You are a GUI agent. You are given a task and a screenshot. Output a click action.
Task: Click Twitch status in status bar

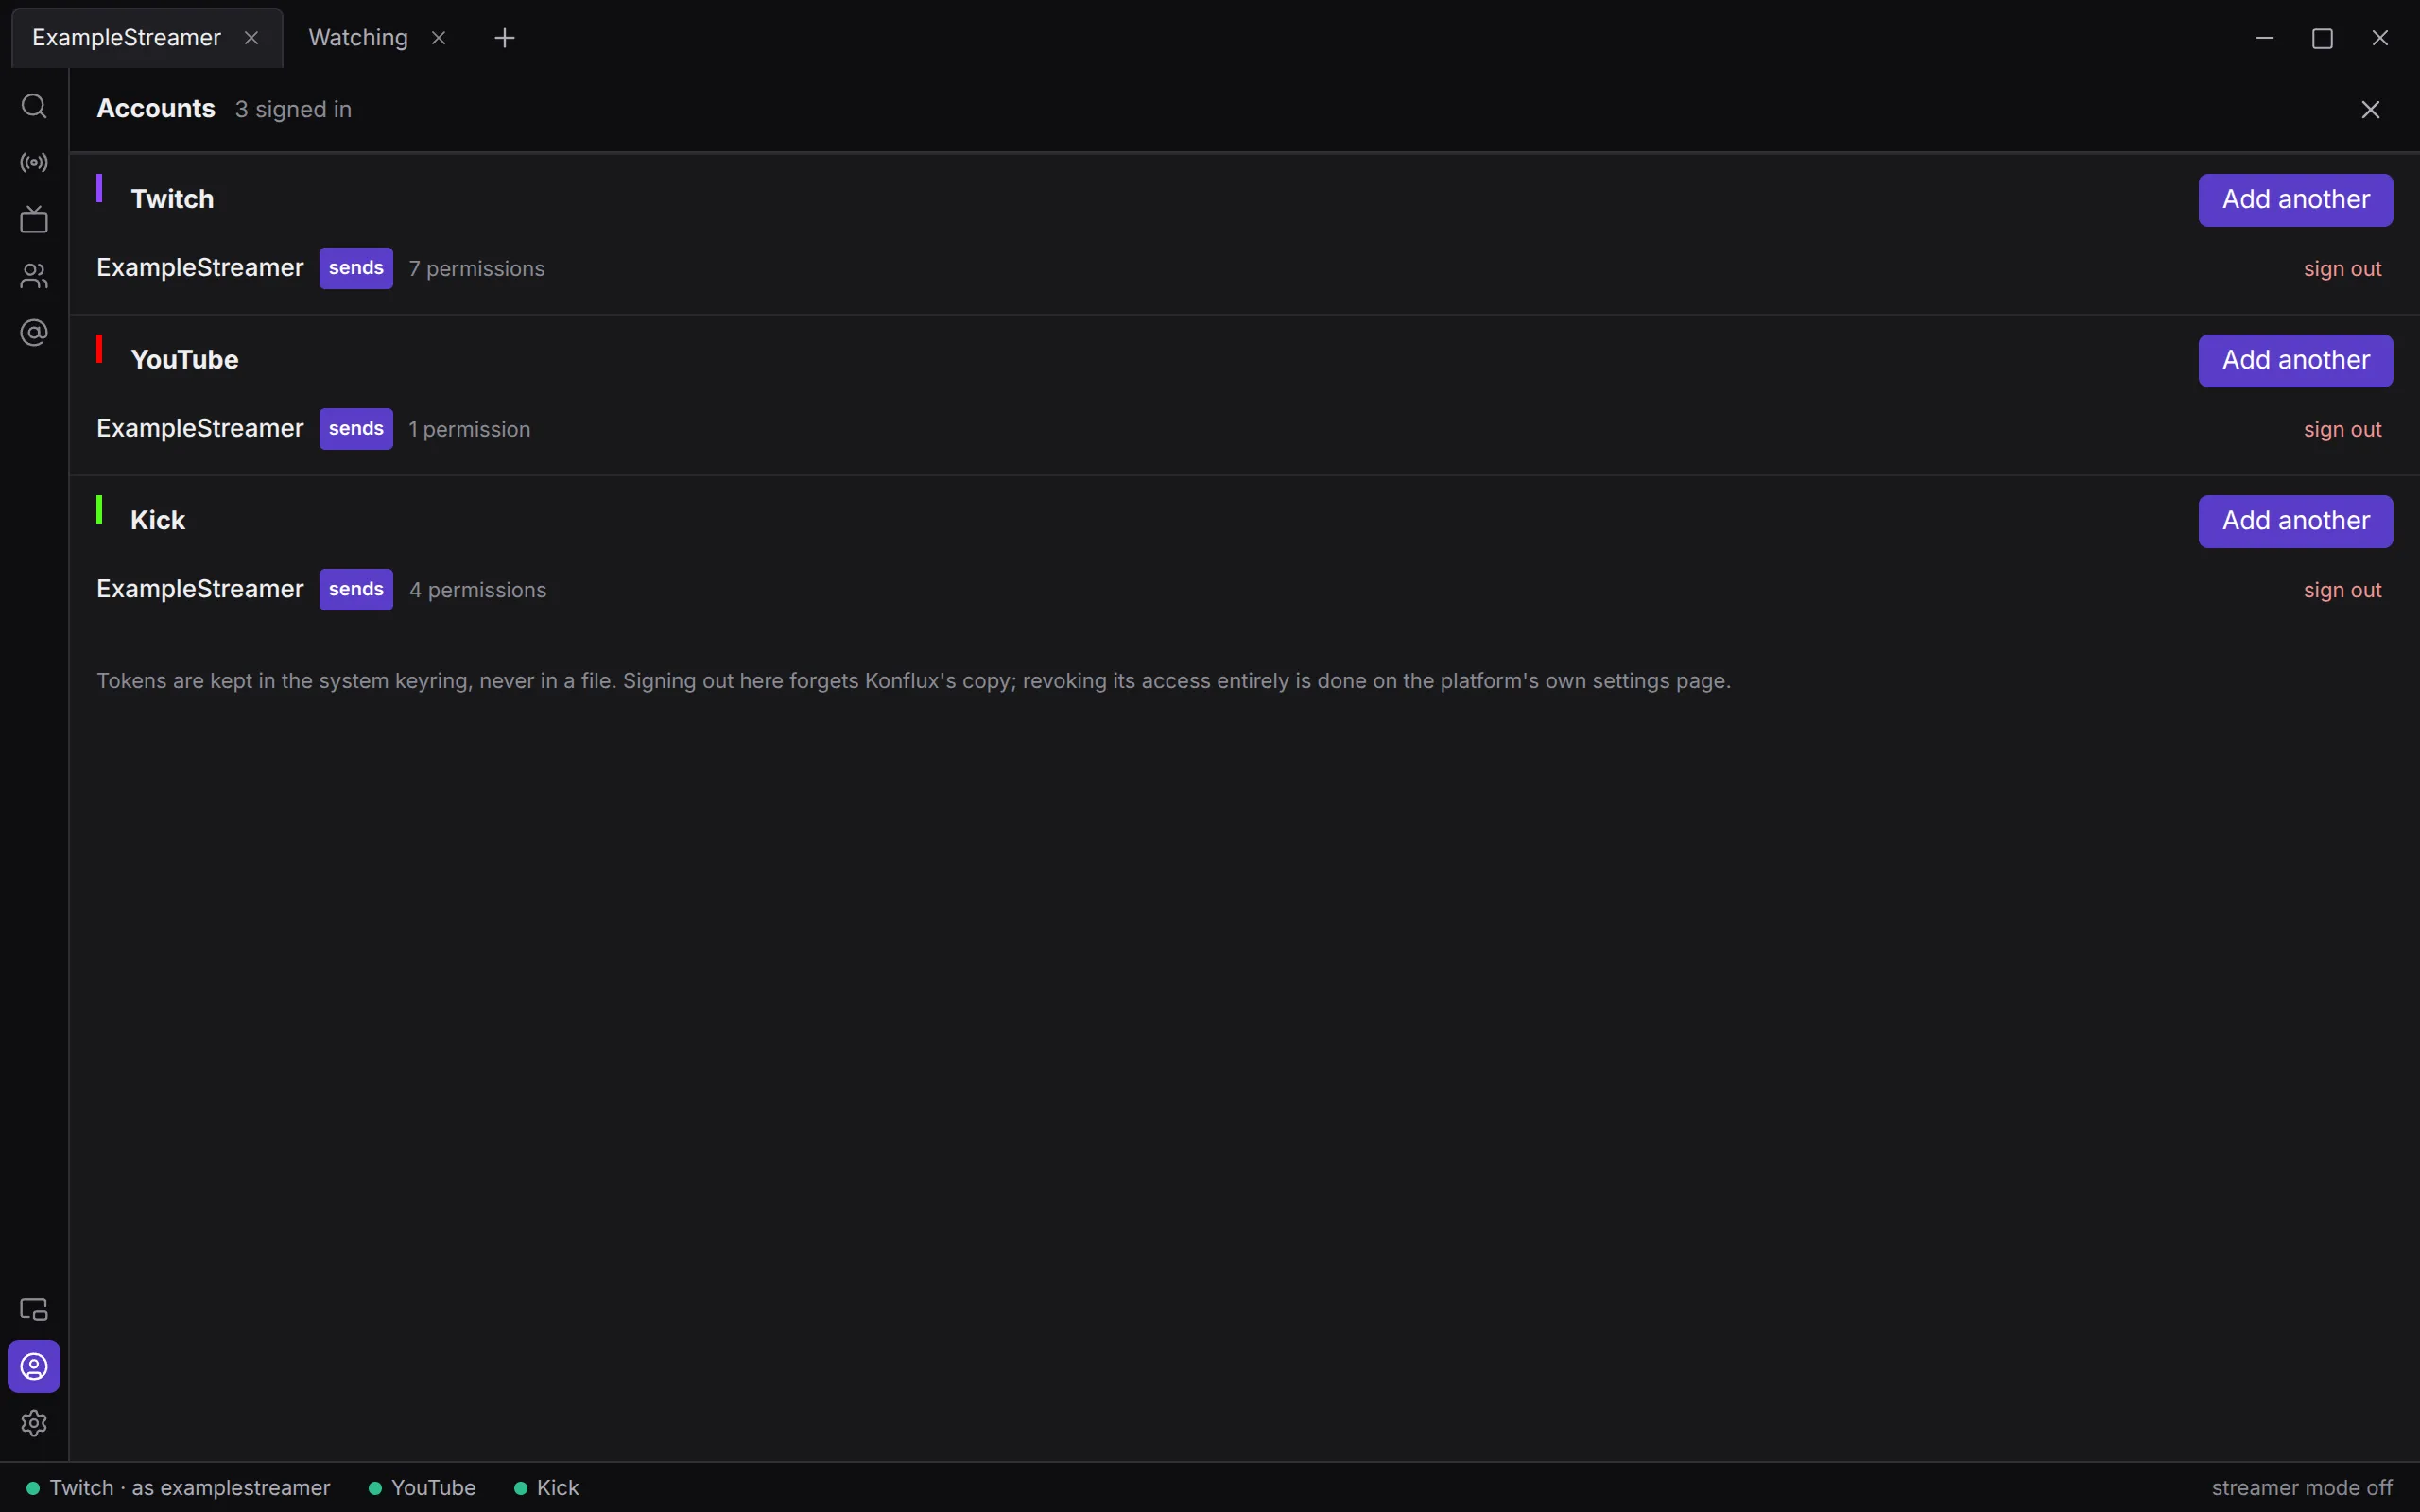coord(178,1488)
